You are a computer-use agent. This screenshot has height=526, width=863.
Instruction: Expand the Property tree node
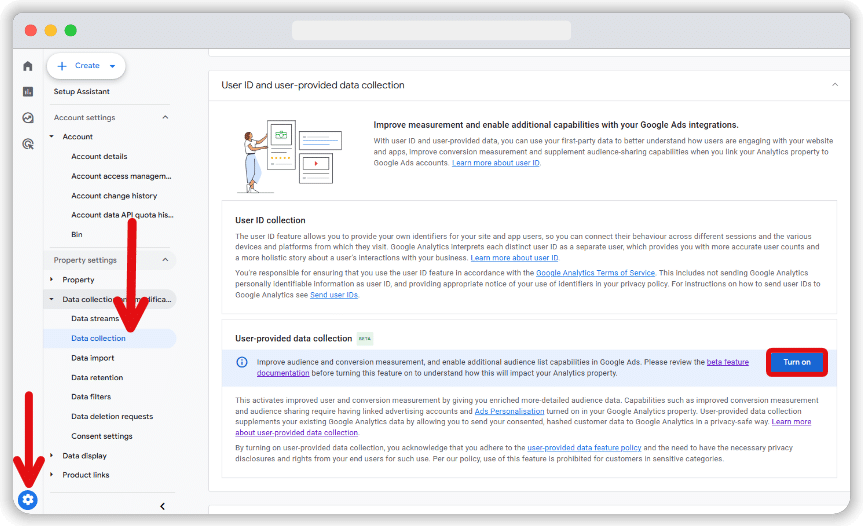click(52, 280)
